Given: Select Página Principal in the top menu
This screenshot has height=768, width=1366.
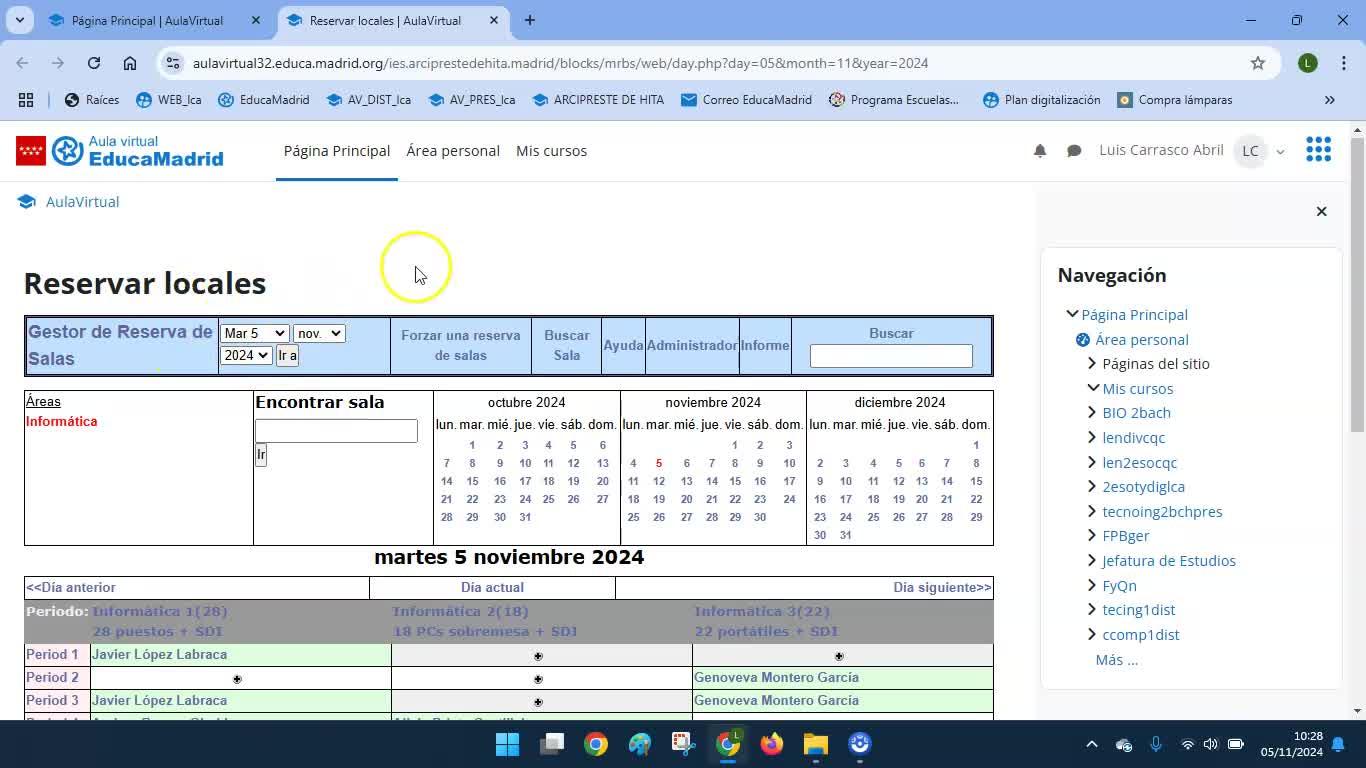Looking at the screenshot, I should click(337, 151).
